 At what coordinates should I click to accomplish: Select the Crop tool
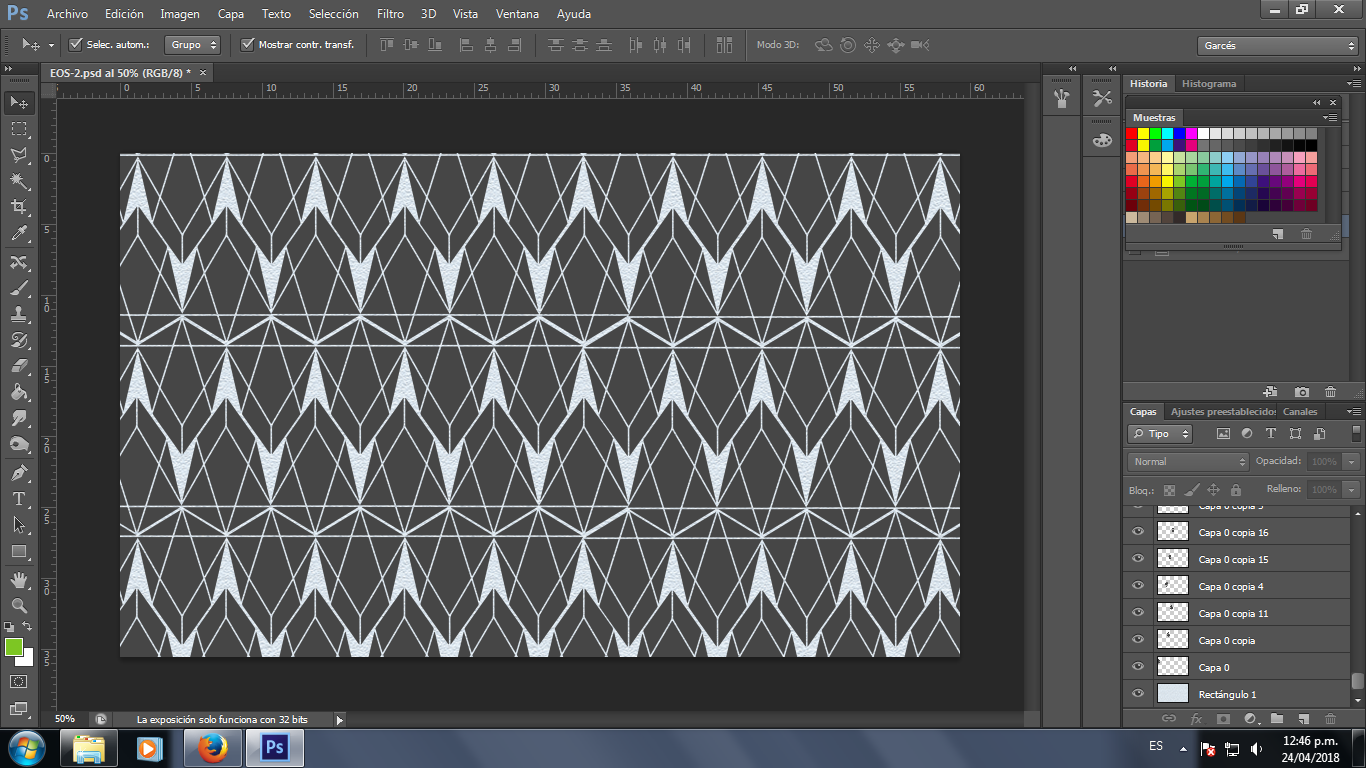click(x=19, y=207)
